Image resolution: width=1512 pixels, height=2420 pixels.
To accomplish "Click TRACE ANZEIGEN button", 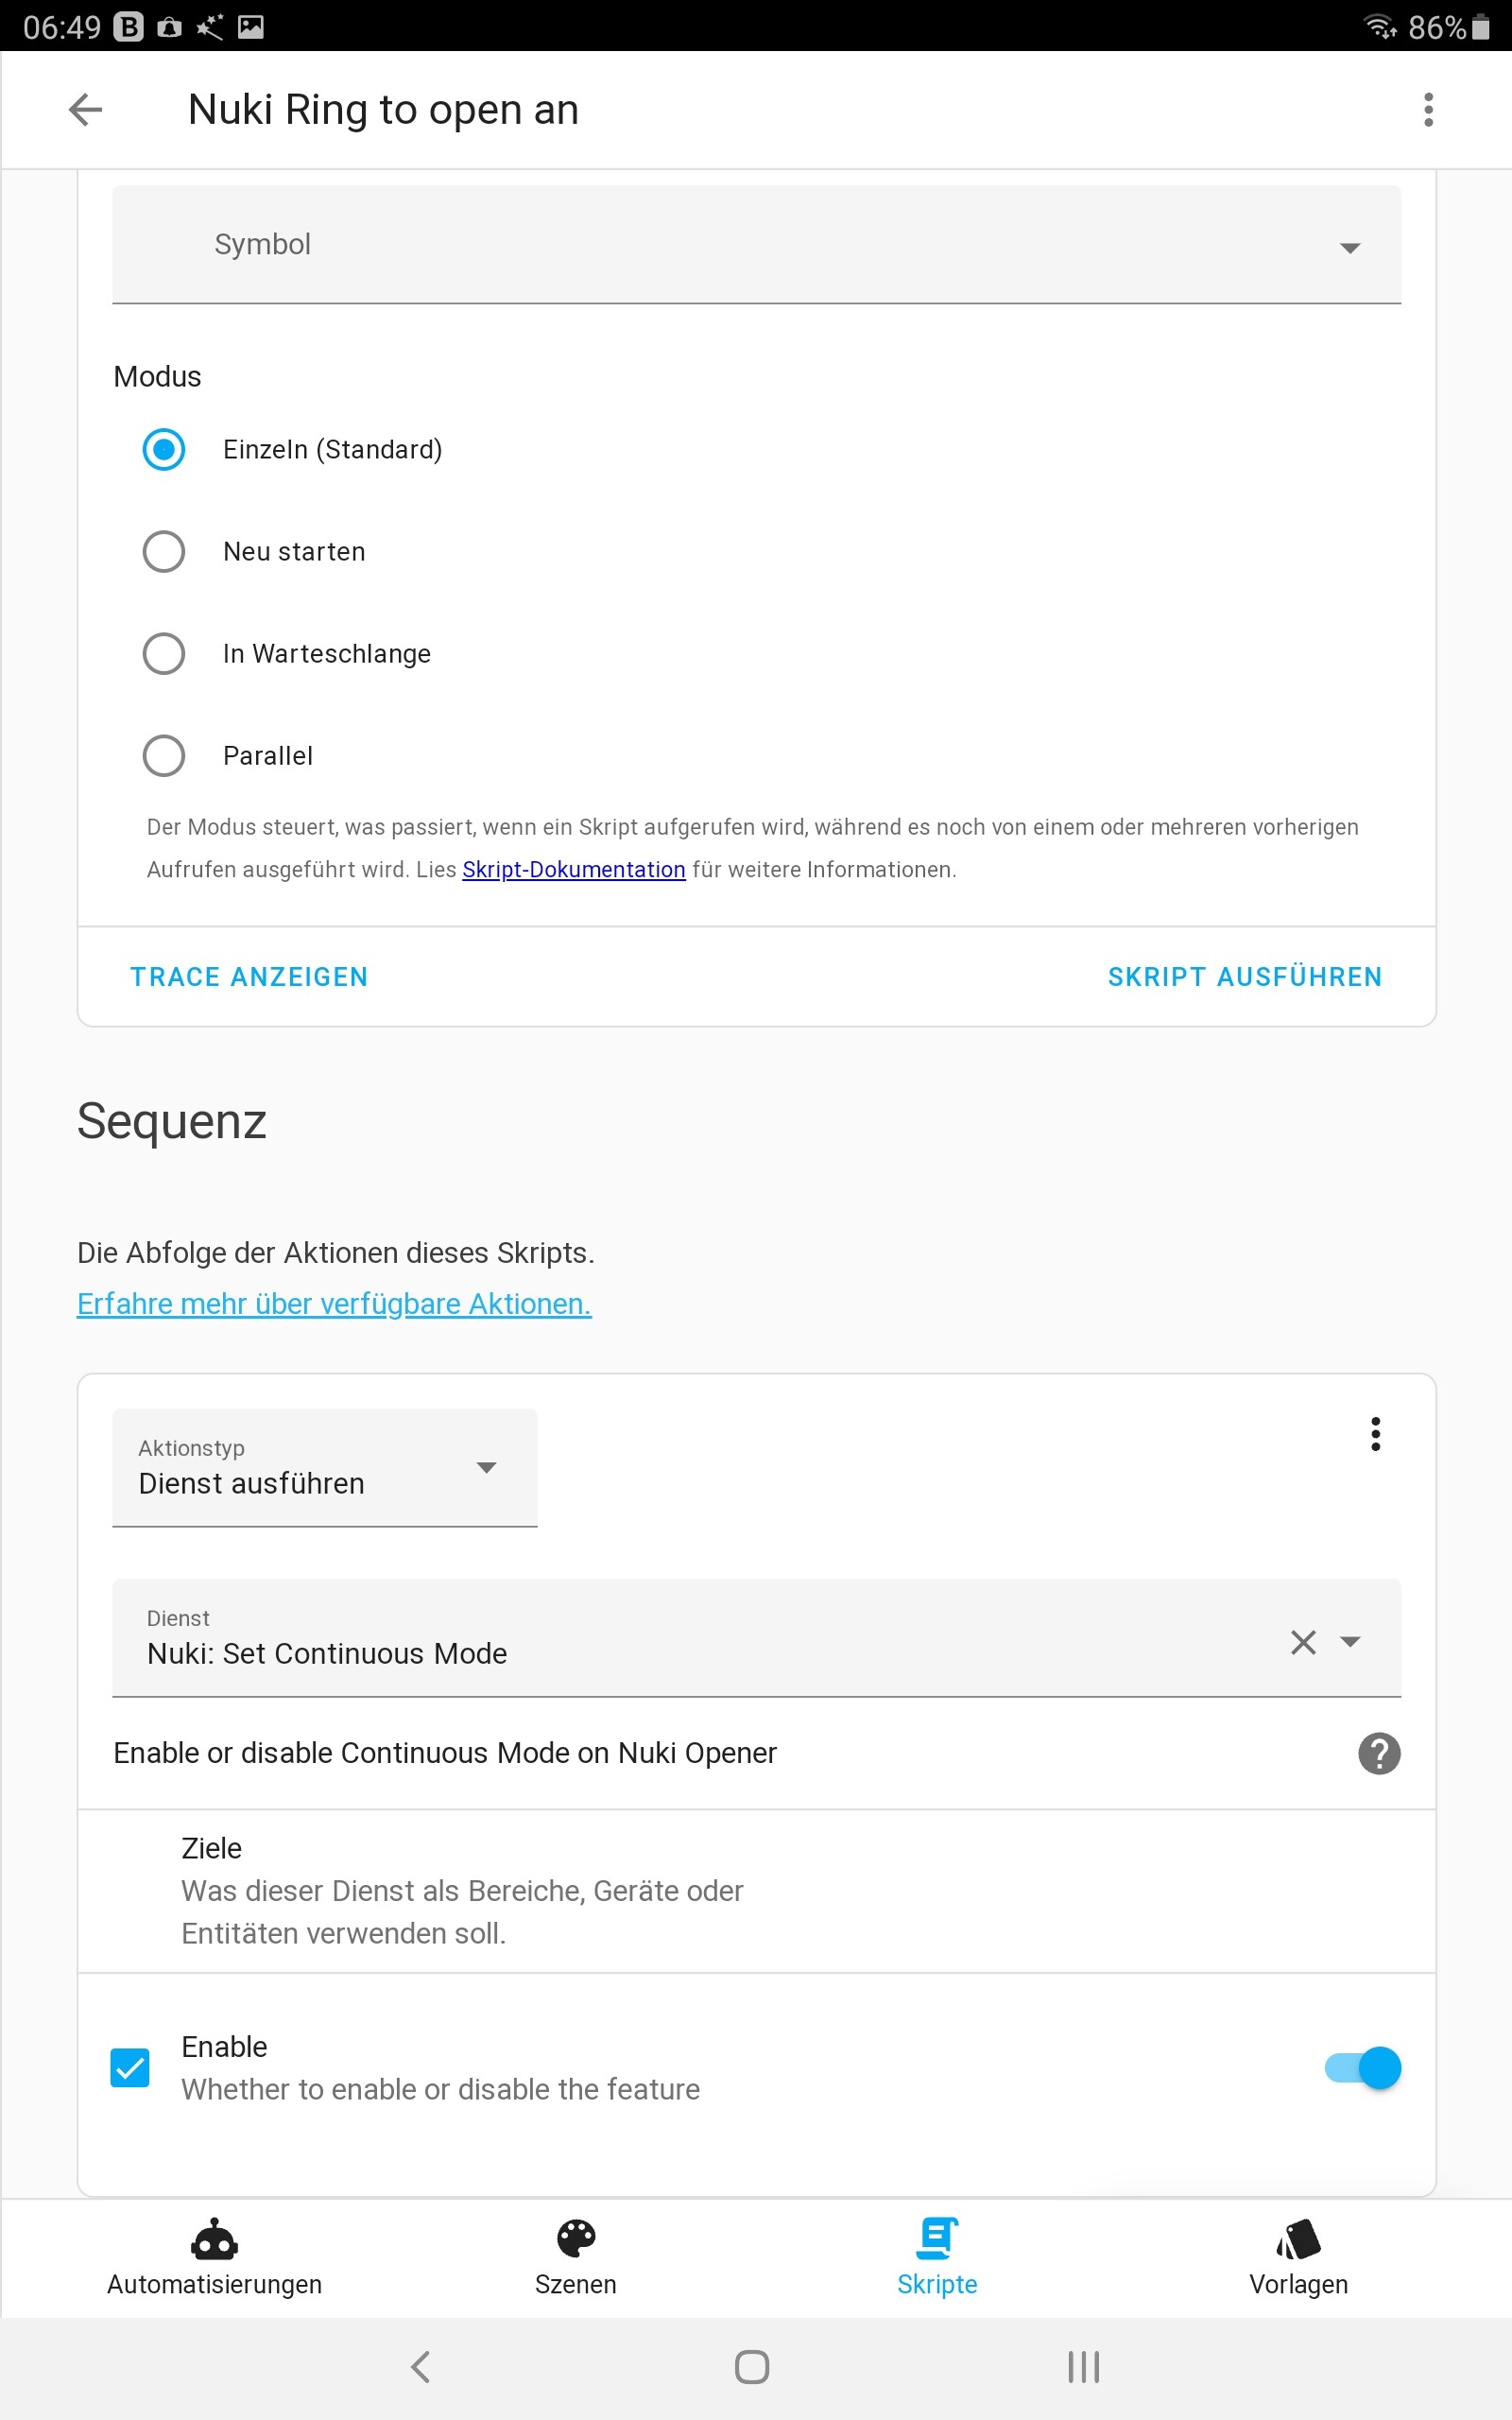I will (x=249, y=977).
